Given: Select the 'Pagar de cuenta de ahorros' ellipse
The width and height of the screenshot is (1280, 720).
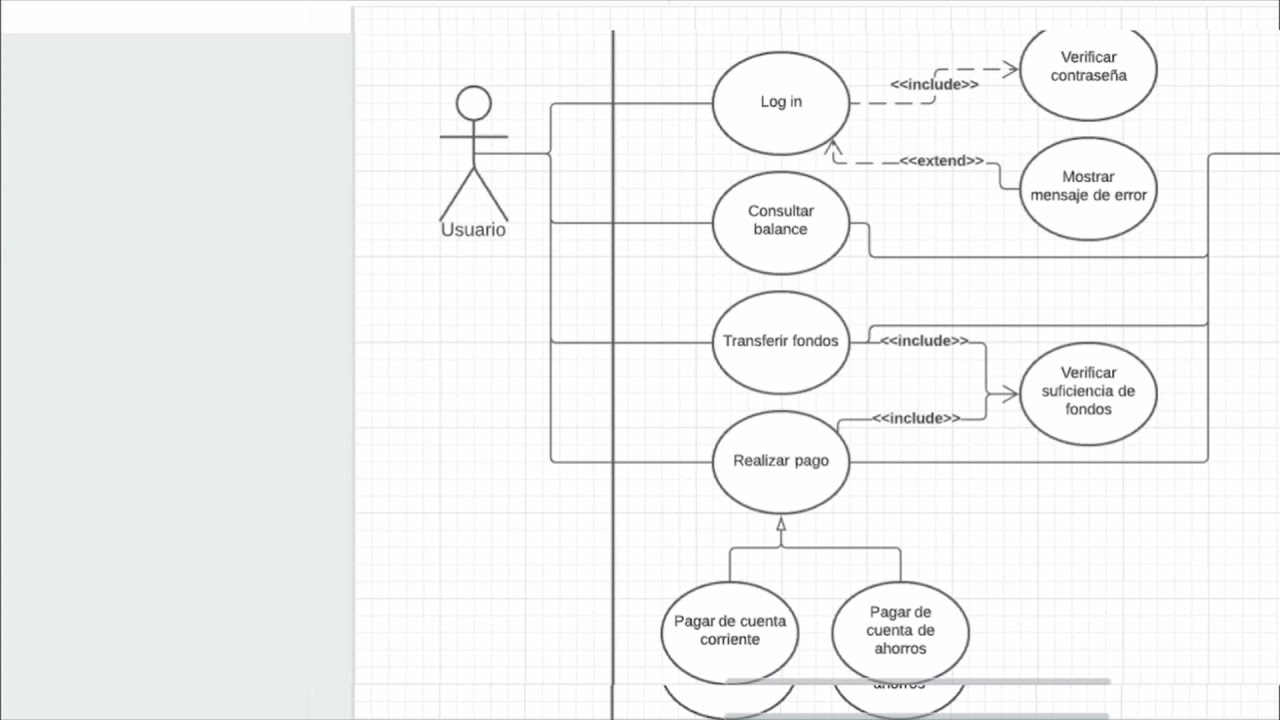Looking at the screenshot, I should pos(900,632).
